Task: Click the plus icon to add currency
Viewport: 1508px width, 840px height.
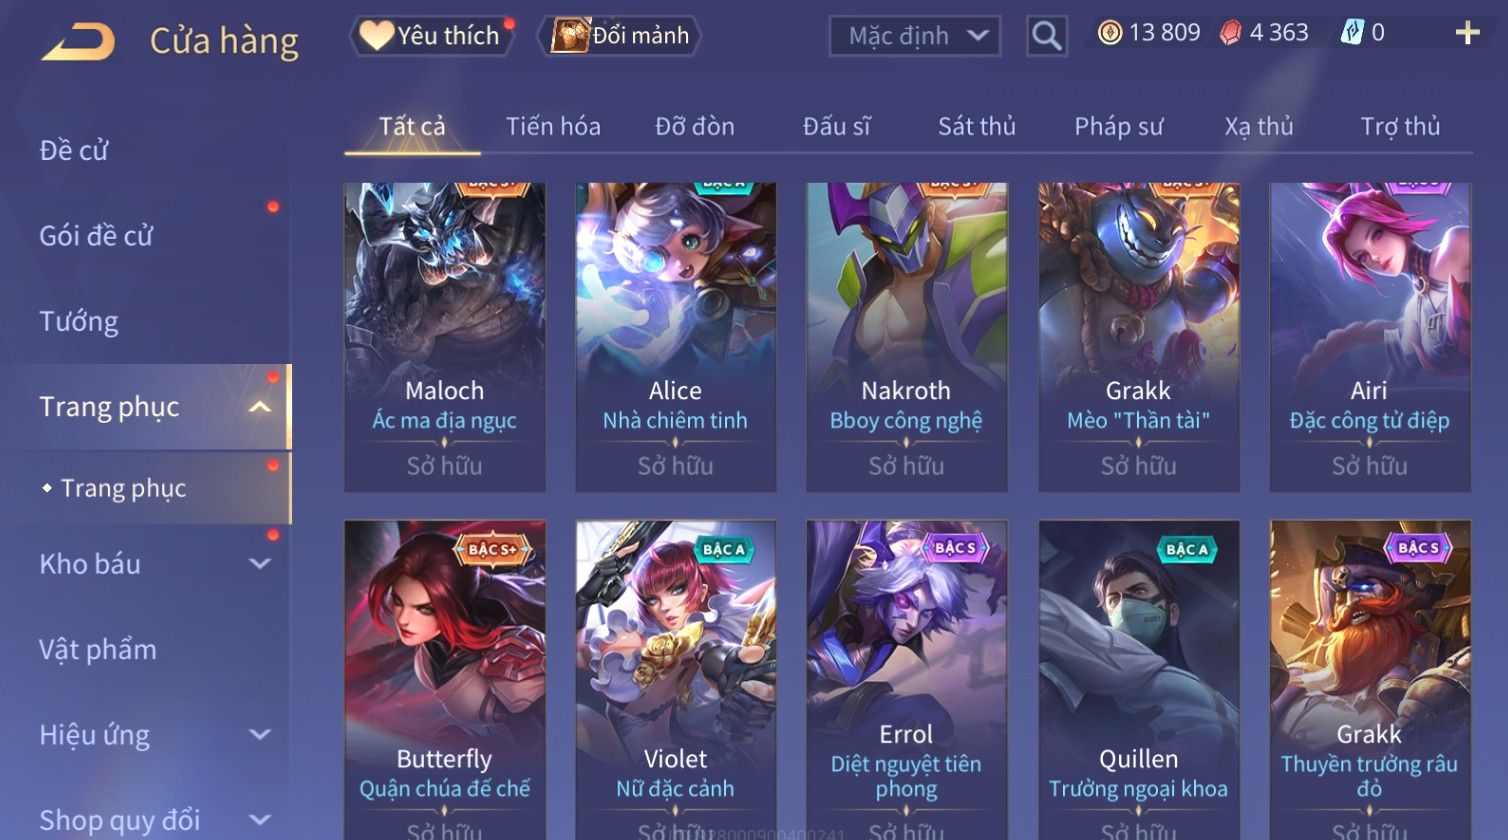Action: [x=1467, y=34]
